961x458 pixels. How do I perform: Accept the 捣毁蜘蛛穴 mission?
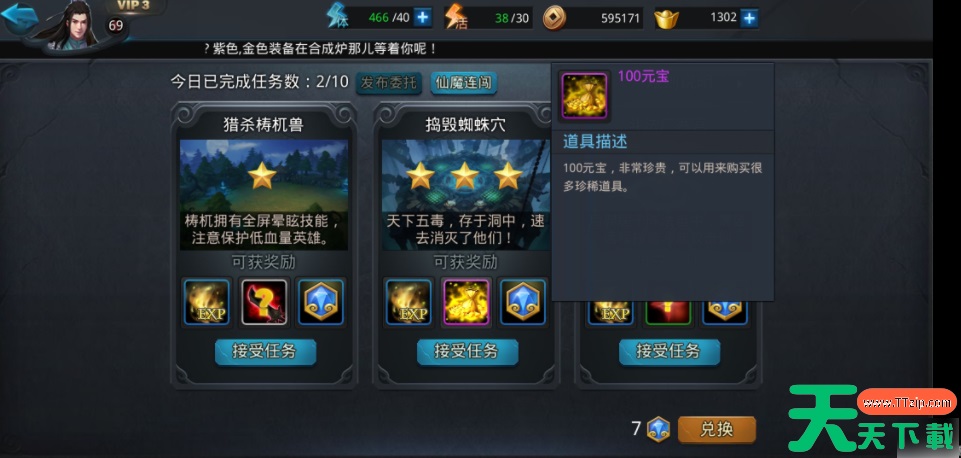468,352
